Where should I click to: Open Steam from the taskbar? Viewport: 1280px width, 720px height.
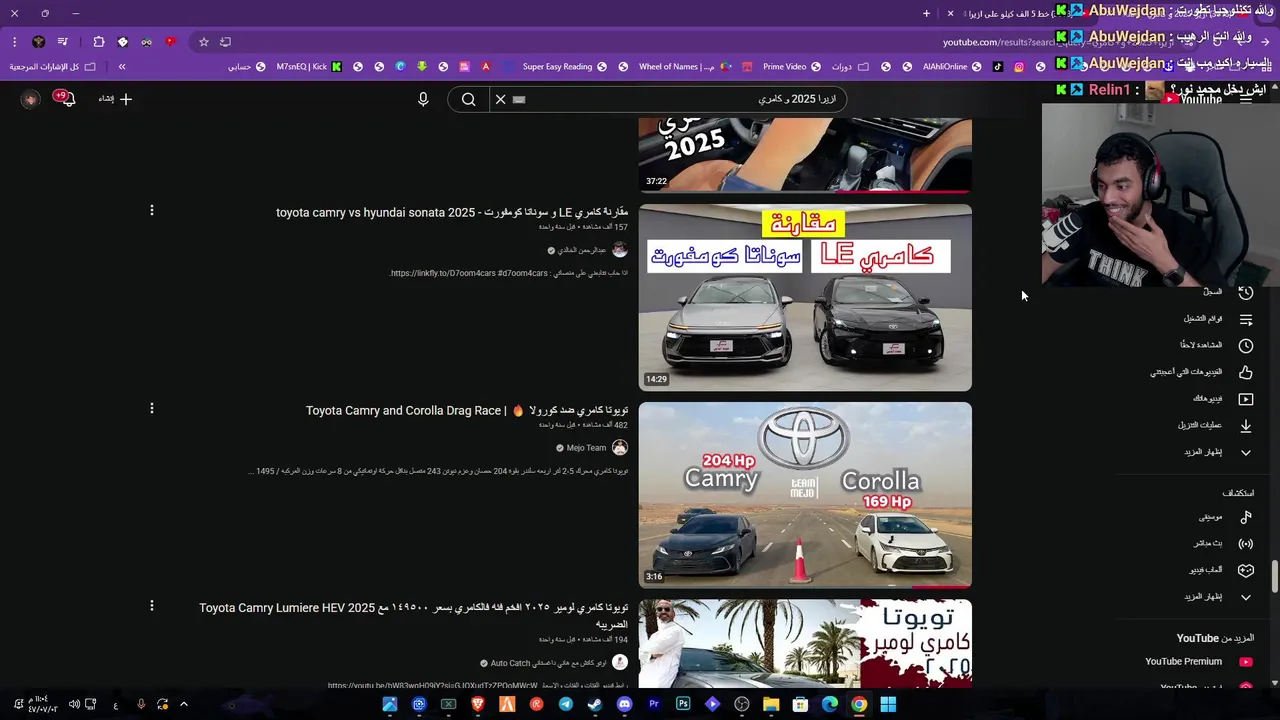click(x=595, y=704)
